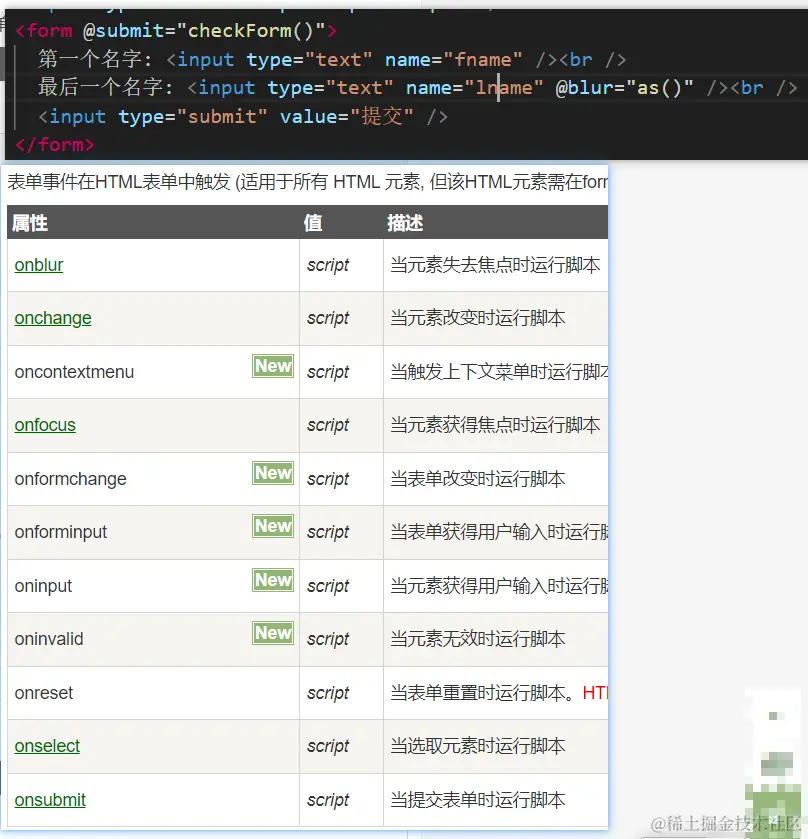The height and width of the screenshot is (839, 808).
Task: Place cursor on @submit="checkForm()" in code
Action: click(204, 30)
